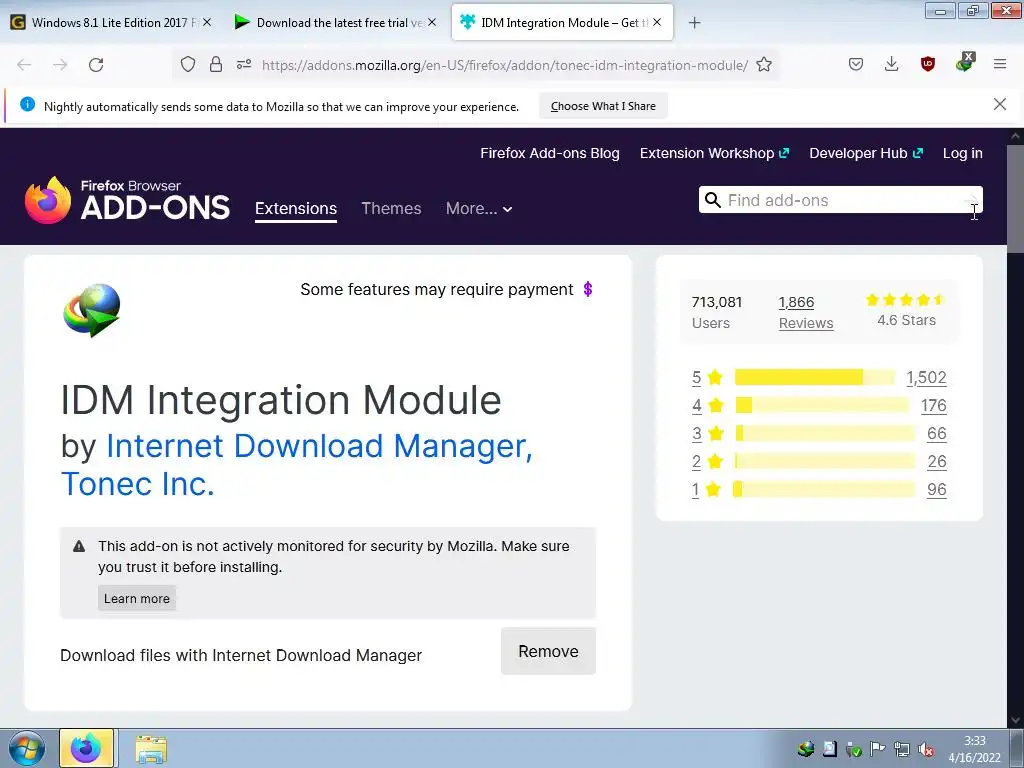Open the Downloads toolbar icon
This screenshot has width=1024, height=768.
891,64
